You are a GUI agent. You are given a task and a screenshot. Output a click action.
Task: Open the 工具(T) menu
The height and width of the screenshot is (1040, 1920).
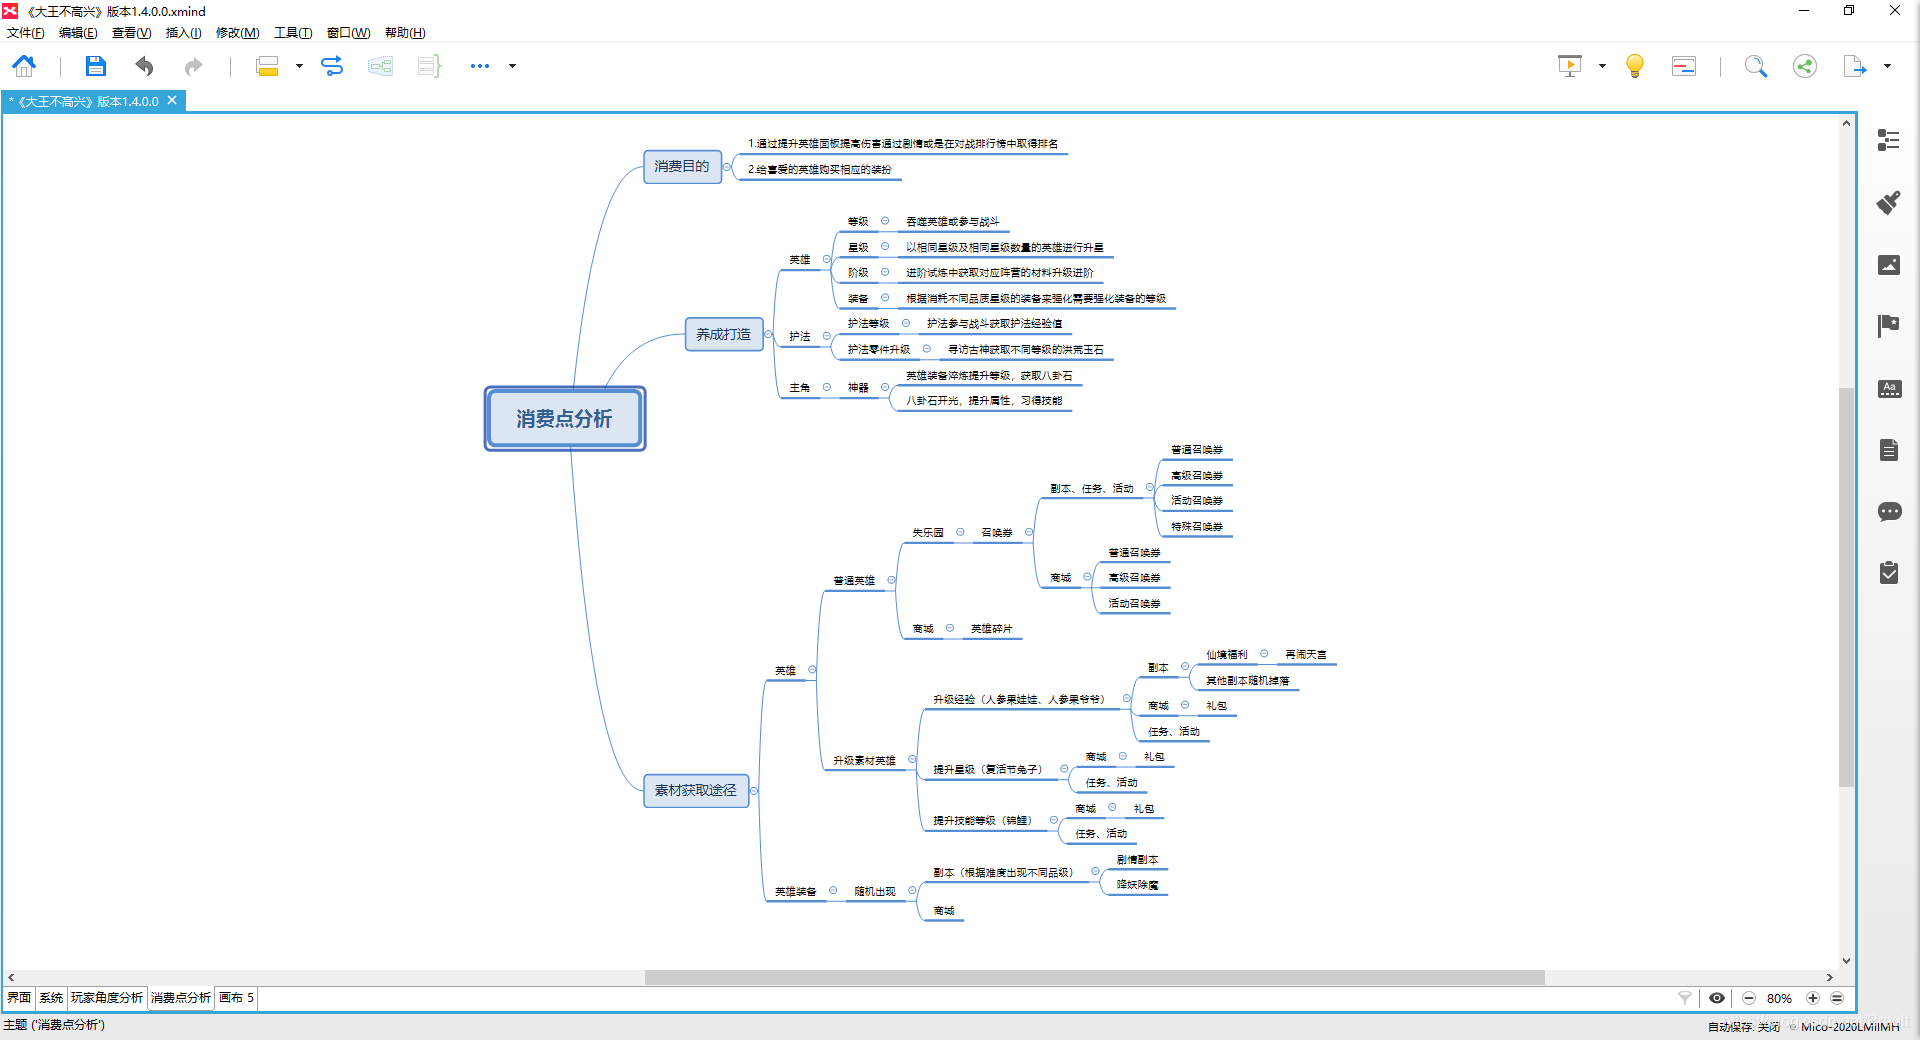pyautogui.click(x=293, y=33)
